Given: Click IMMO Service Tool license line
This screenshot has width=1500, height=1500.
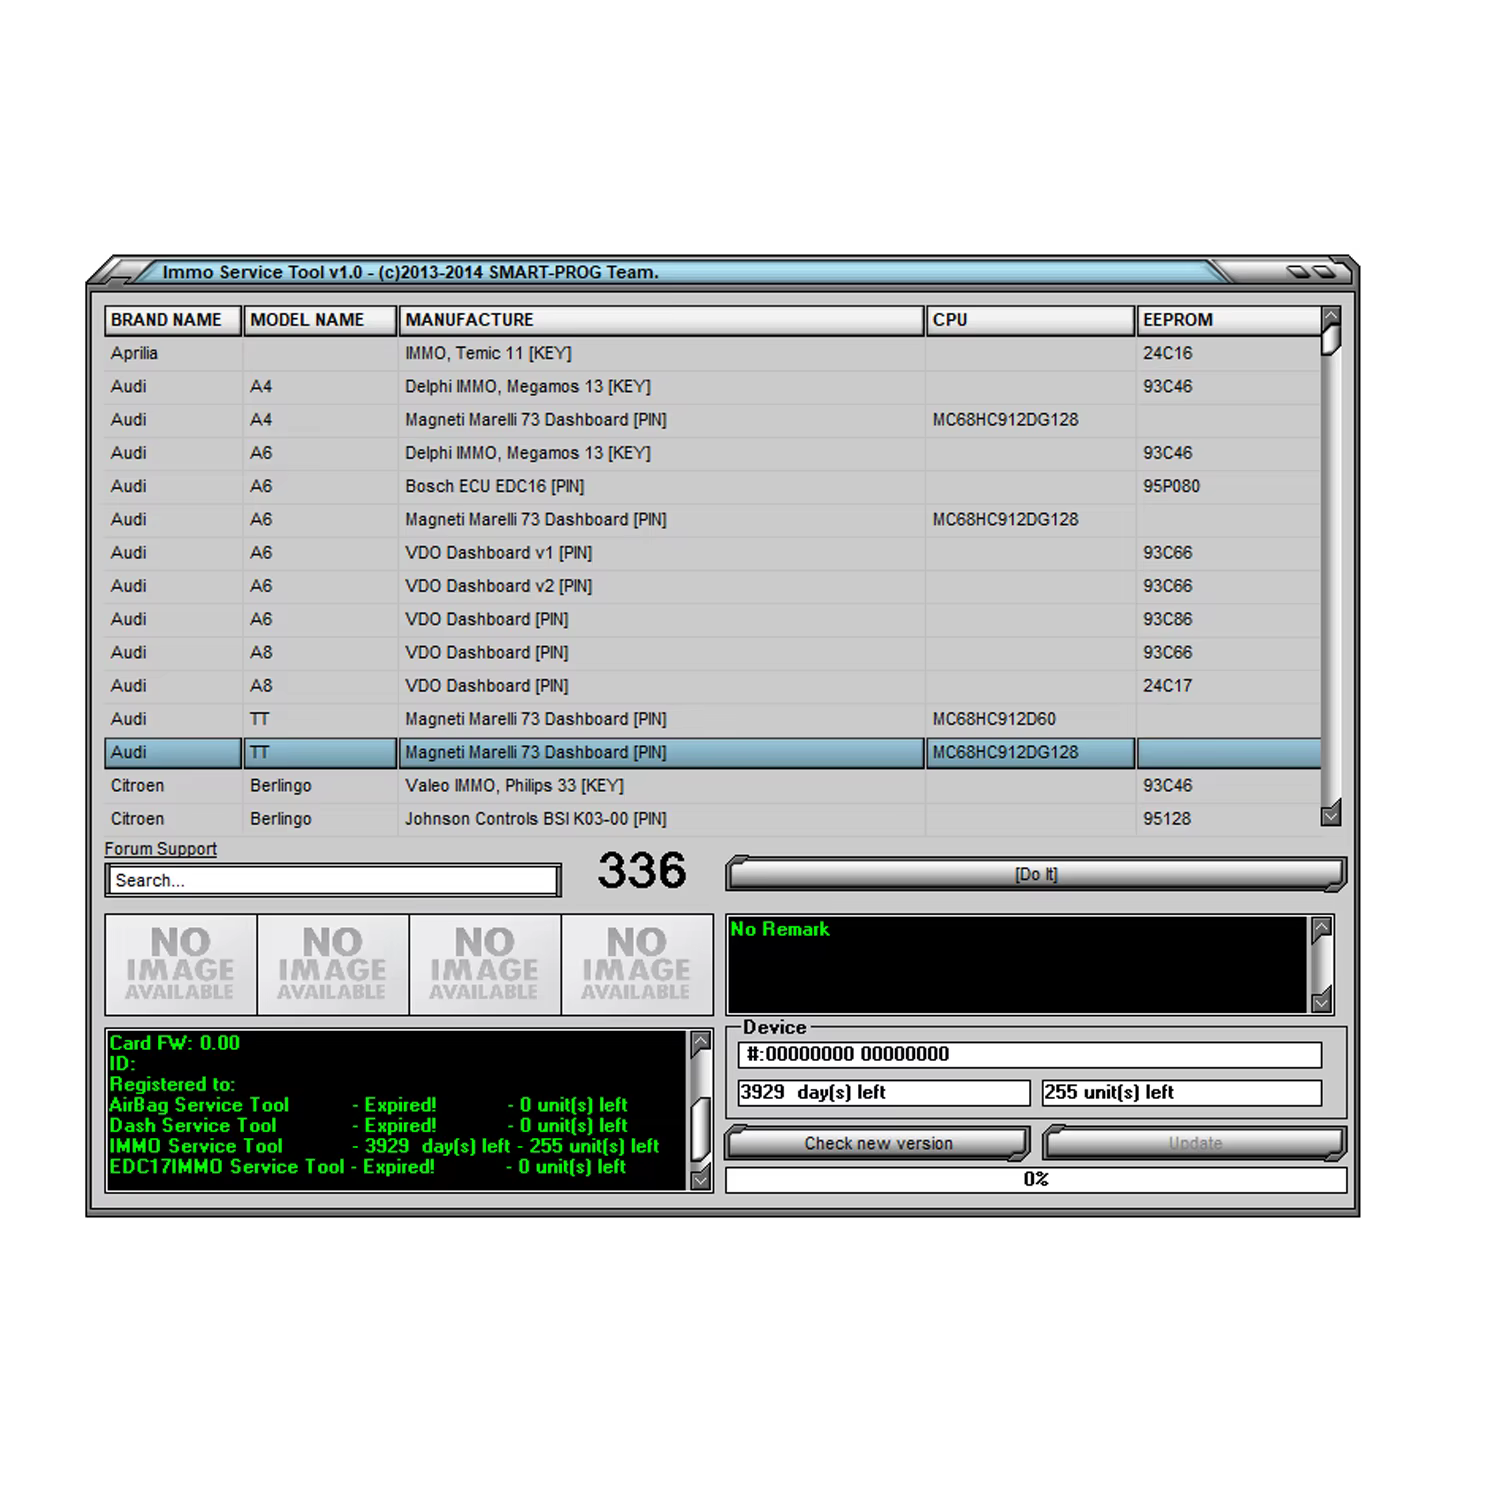Looking at the screenshot, I should pyautogui.click(x=385, y=1146).
